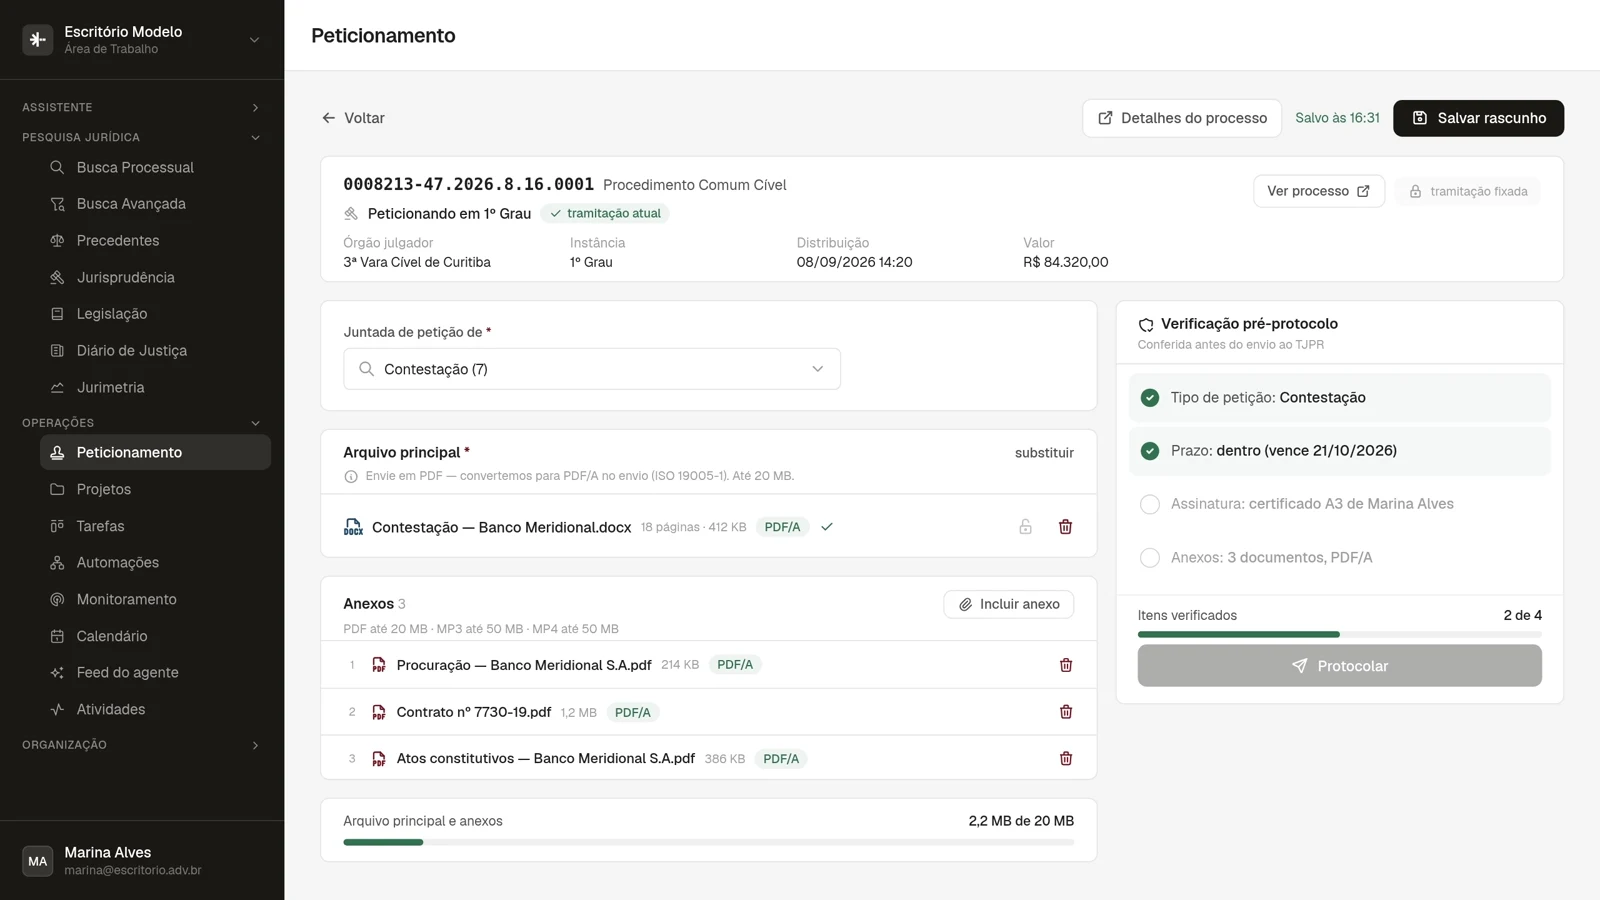Click the Ver processo button
The width and height of the screenshot is (1600, 900).
coord(1319,191)
